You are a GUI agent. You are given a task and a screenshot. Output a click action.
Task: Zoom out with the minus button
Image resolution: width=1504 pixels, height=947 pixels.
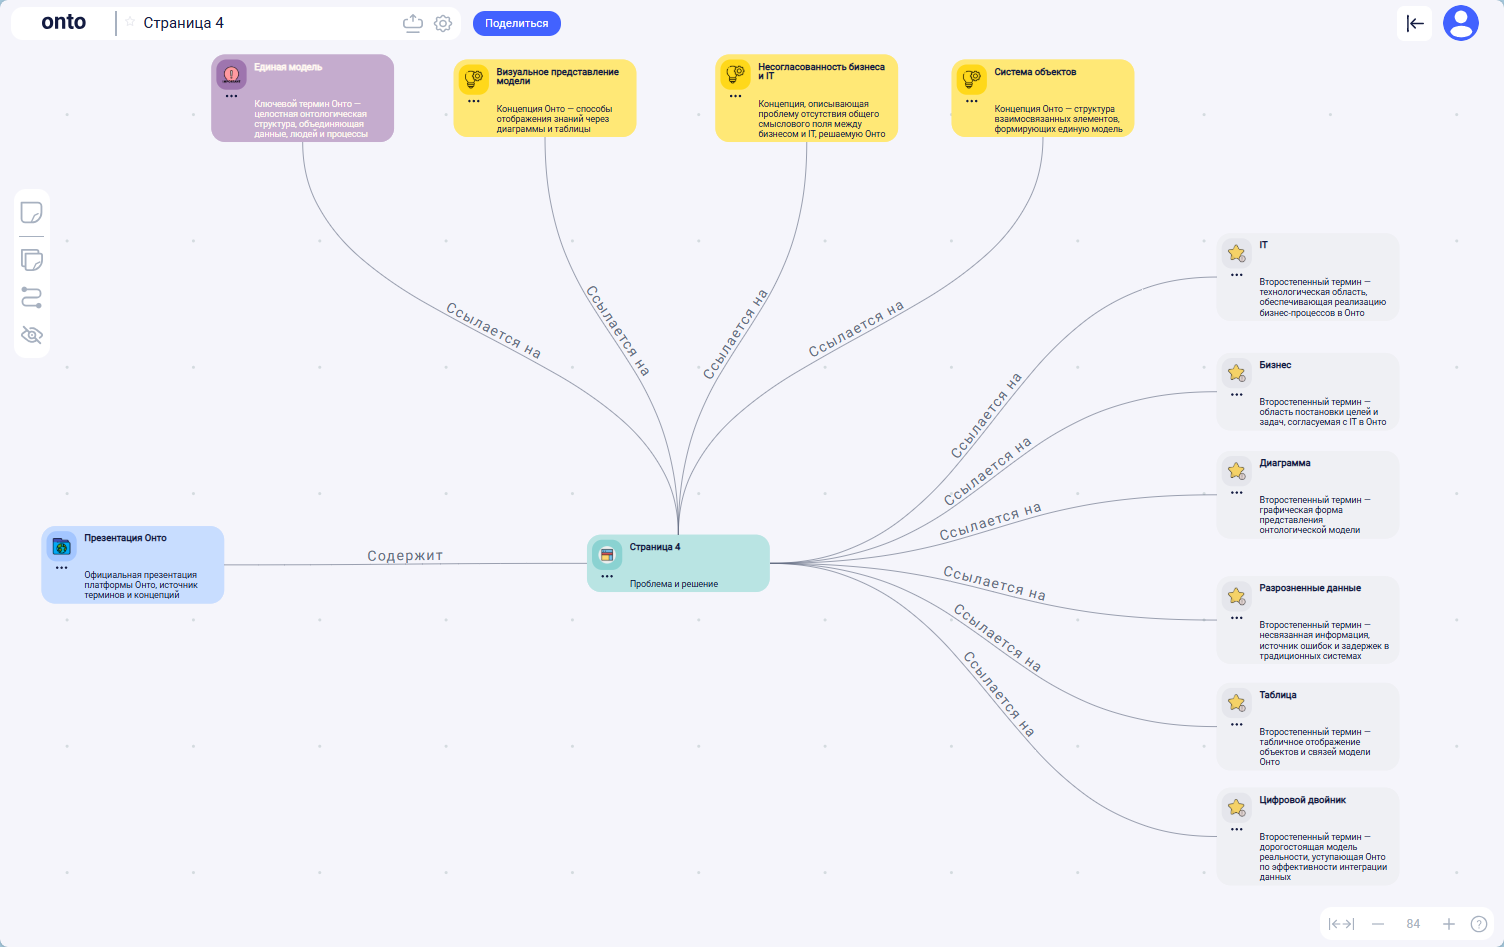[1378, 924]
